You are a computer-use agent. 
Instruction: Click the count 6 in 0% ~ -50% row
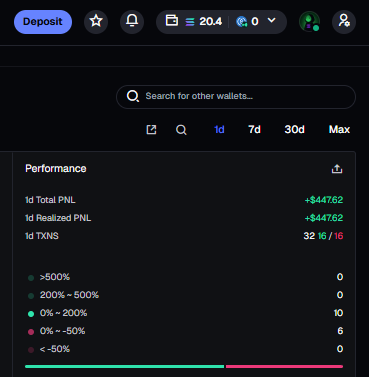(x=340, y=331)
